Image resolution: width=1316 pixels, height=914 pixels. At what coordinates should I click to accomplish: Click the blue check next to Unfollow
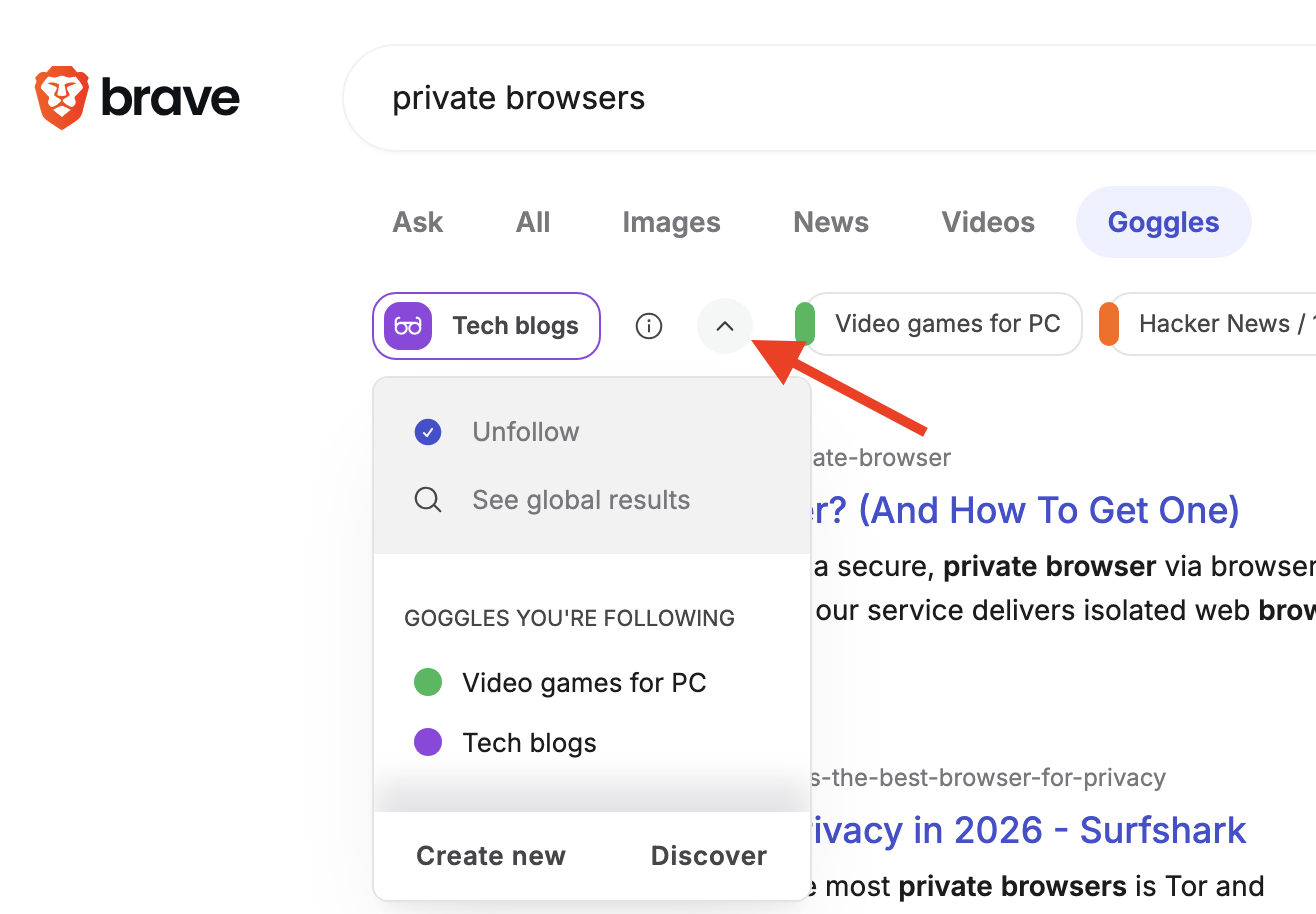pyautogui.click(x=428, y=432)
